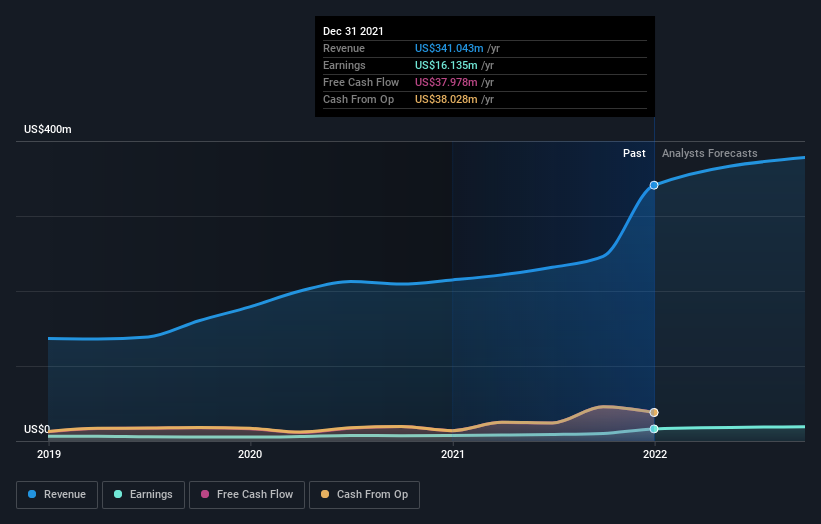This screenshot has height=524, width=821.
Task: Click the US$37.978m free cash flow value
Action: pyautogui.click(x=446, y=82)
